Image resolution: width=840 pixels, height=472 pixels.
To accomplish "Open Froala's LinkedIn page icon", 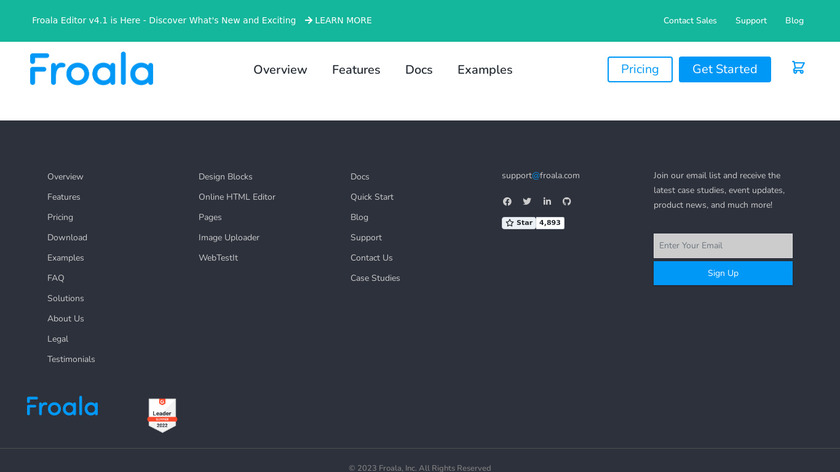I will click(x=547, y=201).
